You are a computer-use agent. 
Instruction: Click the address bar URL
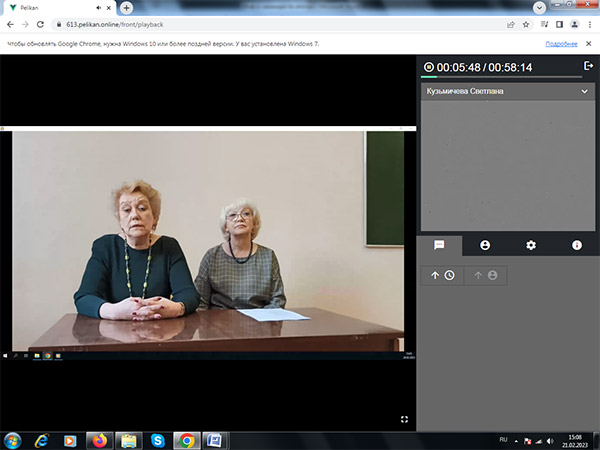coord(115,24)
